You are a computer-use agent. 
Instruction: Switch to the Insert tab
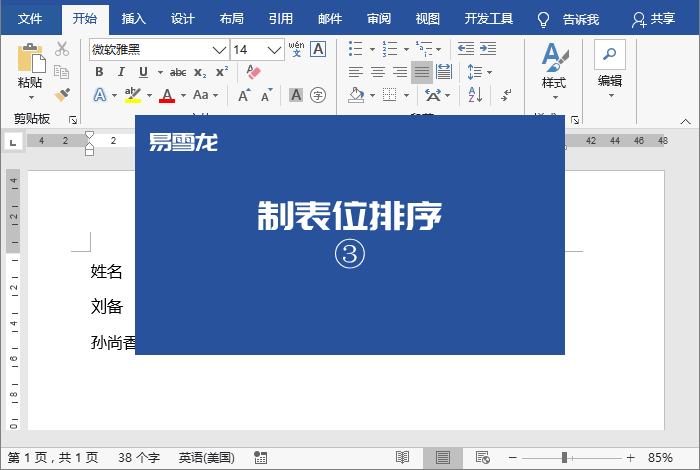pyautogui.click(x=133, y=19)
